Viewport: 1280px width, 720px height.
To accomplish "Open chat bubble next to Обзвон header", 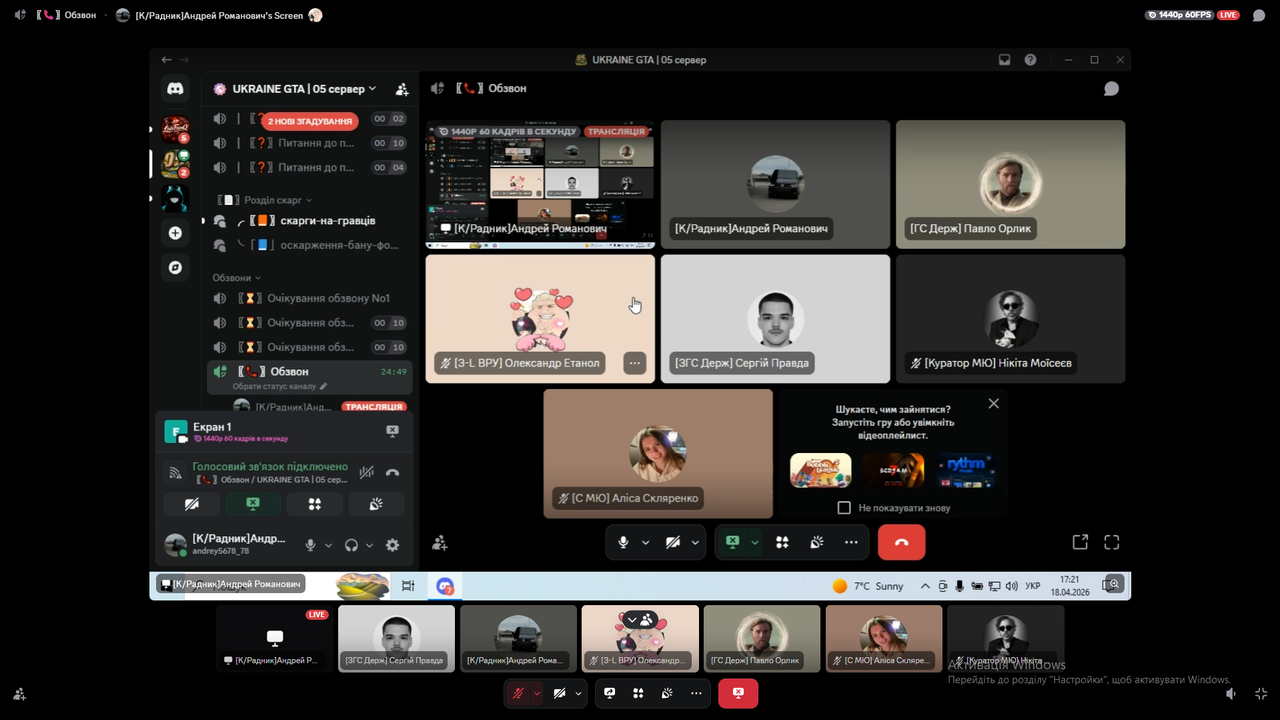I will click(1111, 89).
